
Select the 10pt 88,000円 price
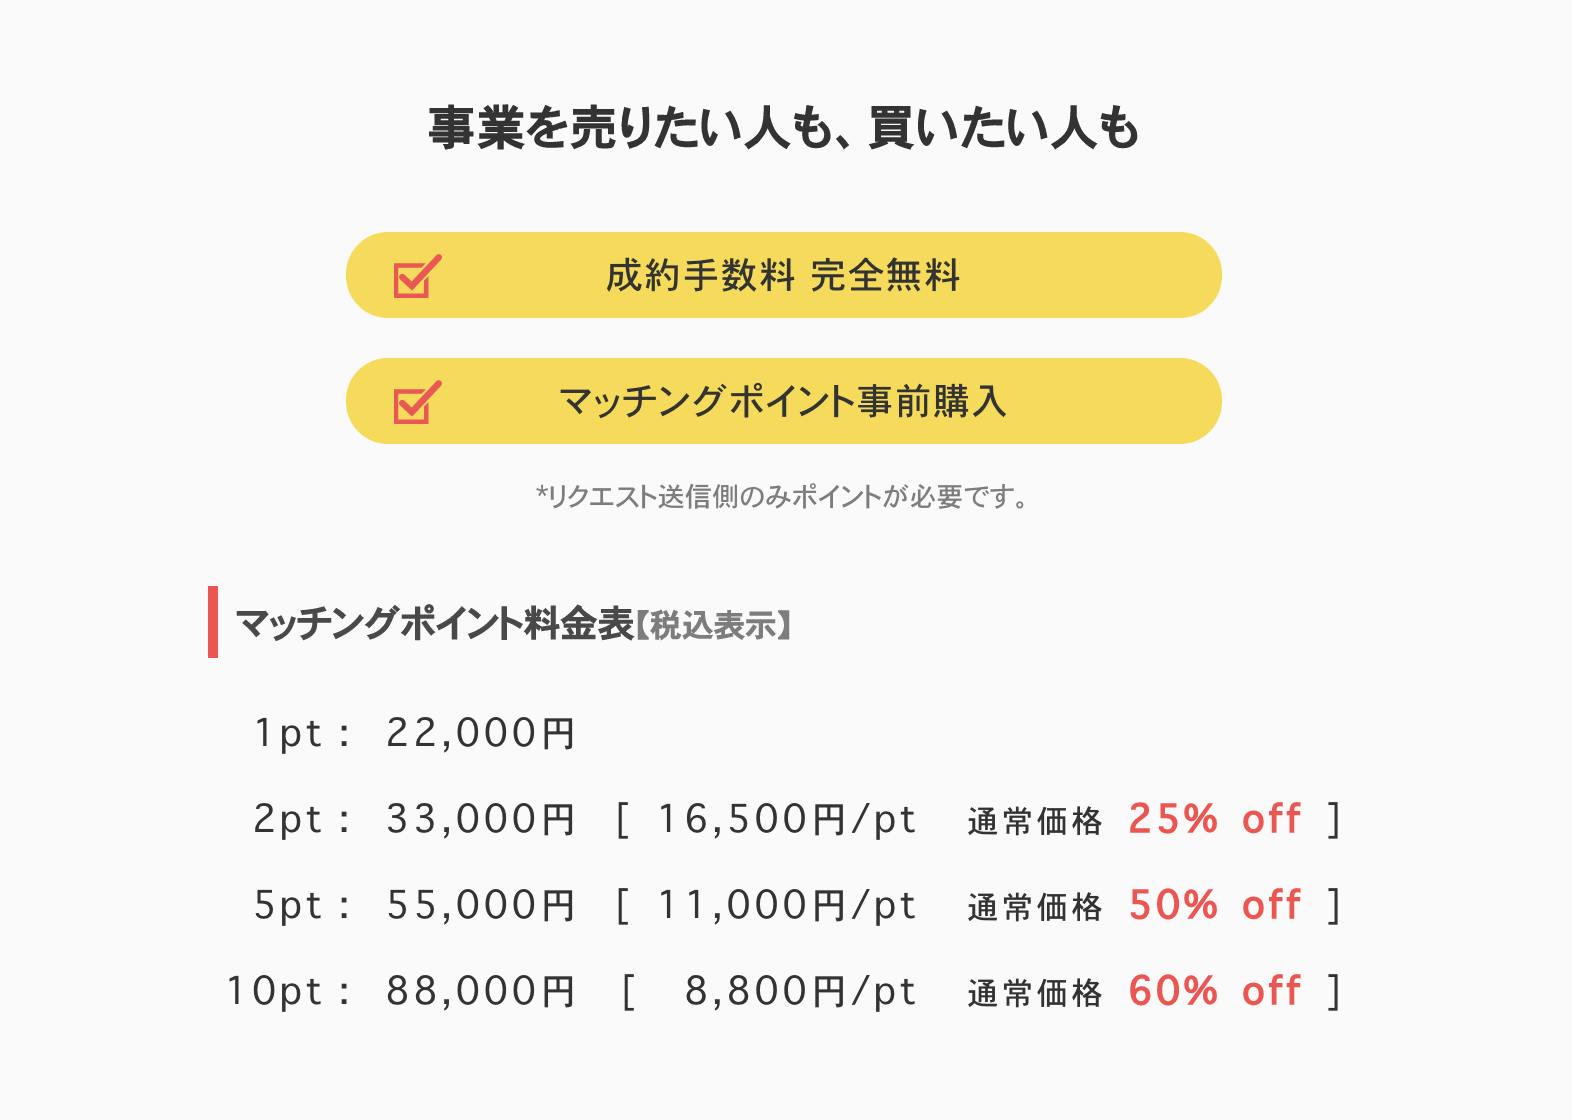pos(480,992)
